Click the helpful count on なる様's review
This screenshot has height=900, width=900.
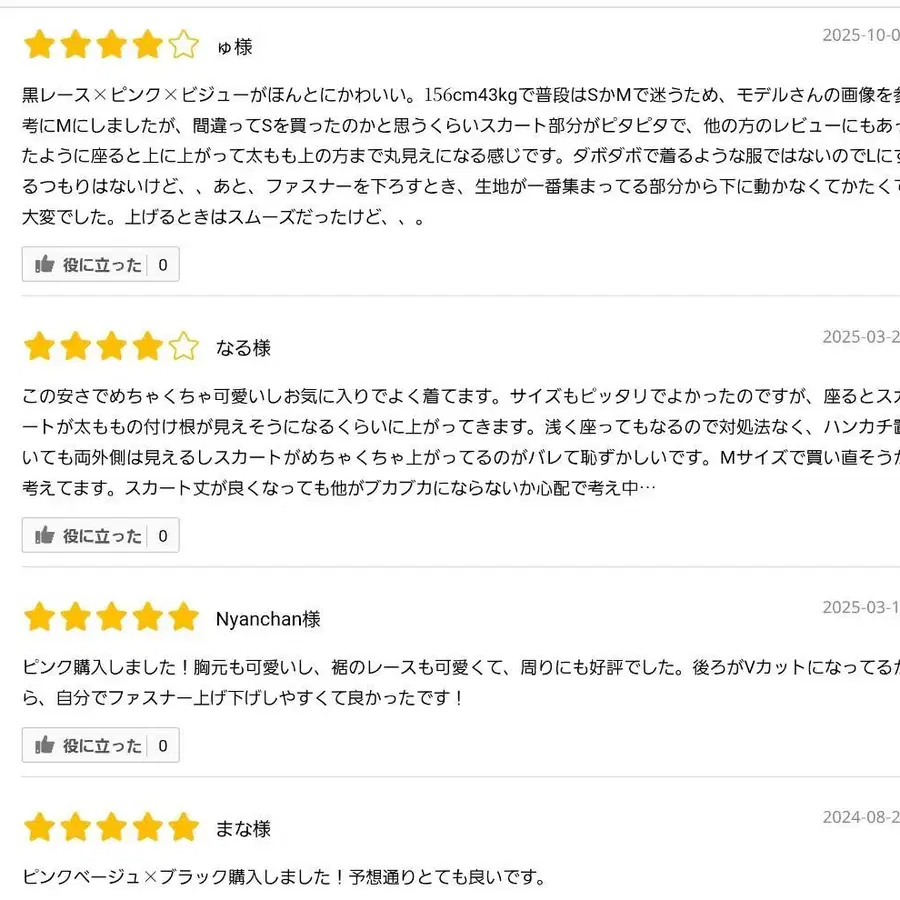pyautogui.click(x=165, y=535)
